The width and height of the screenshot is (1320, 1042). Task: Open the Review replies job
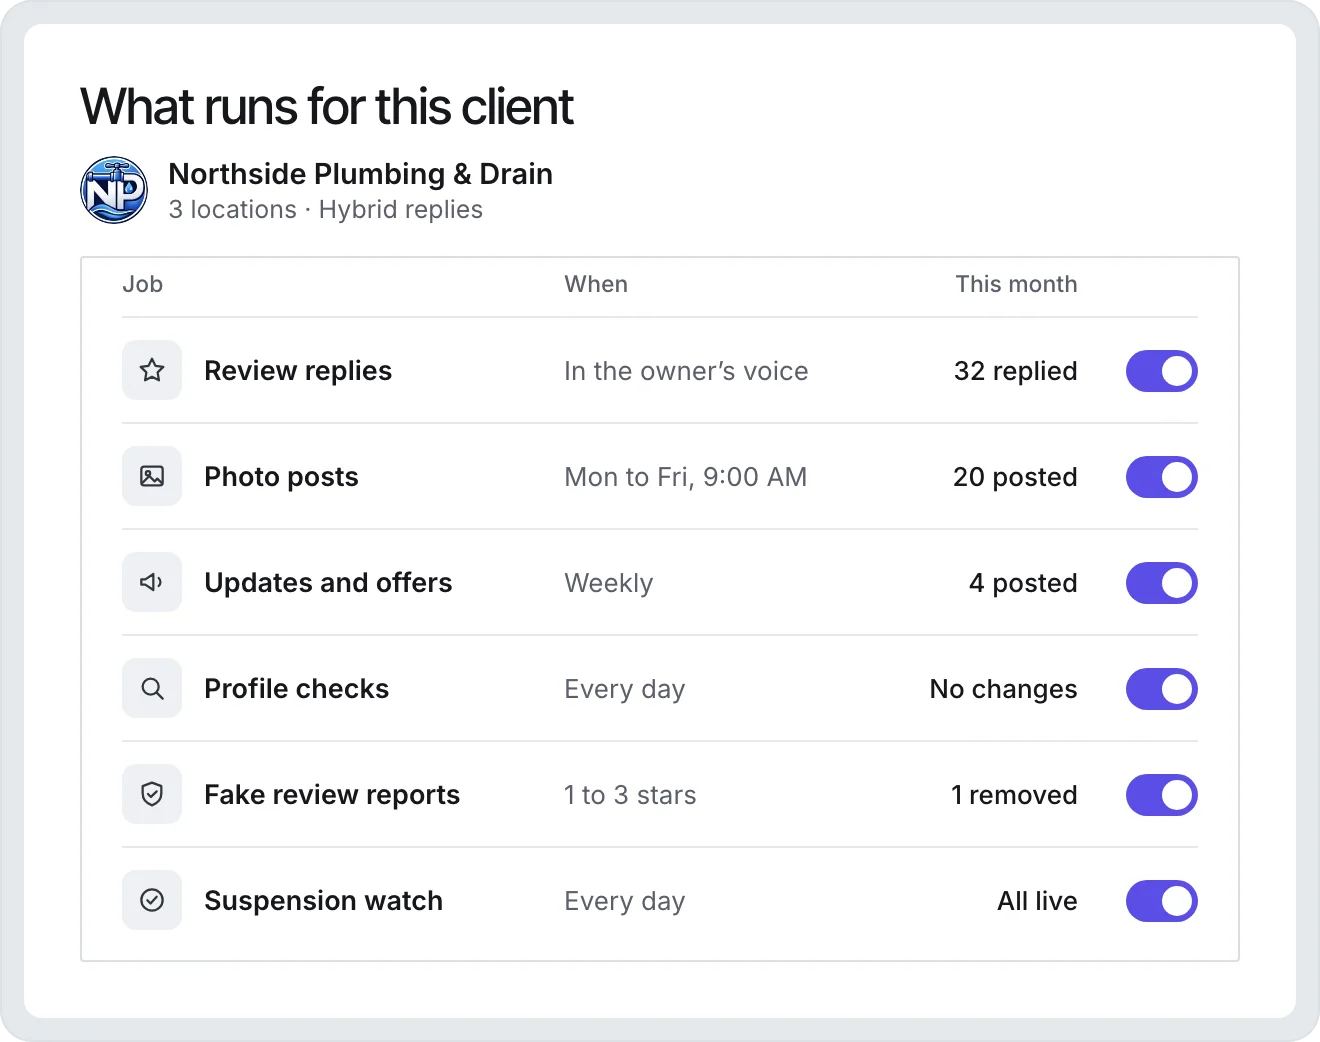tap(298, 371)
